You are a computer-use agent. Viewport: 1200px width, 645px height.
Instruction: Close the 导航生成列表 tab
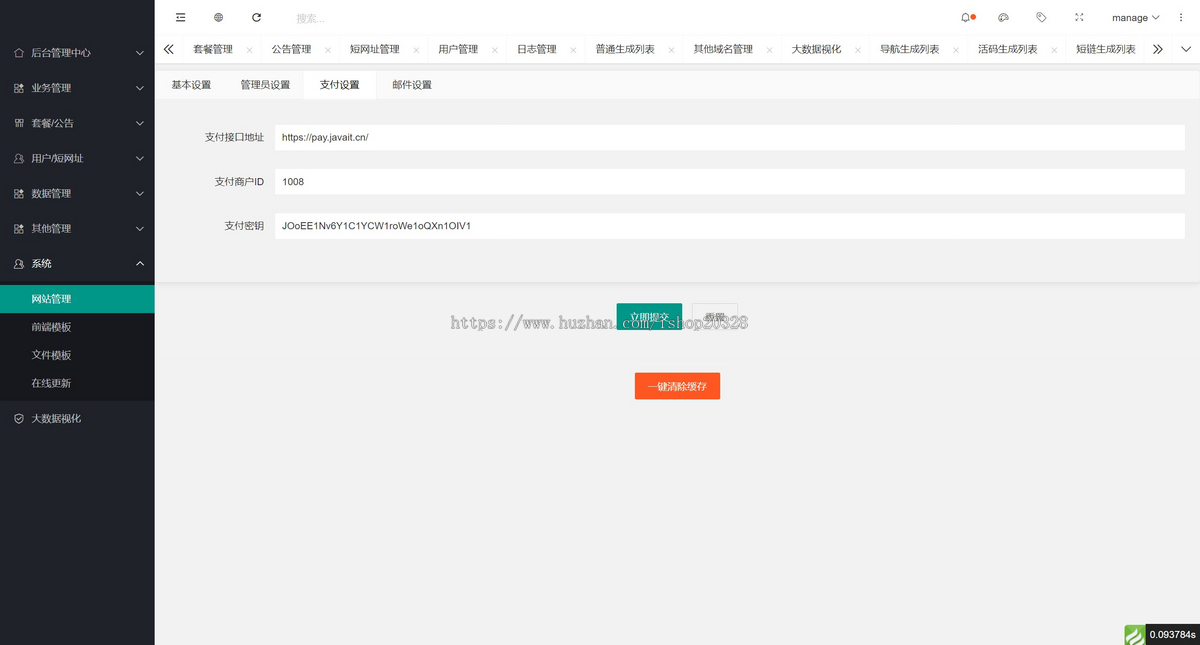click(955, 50)
